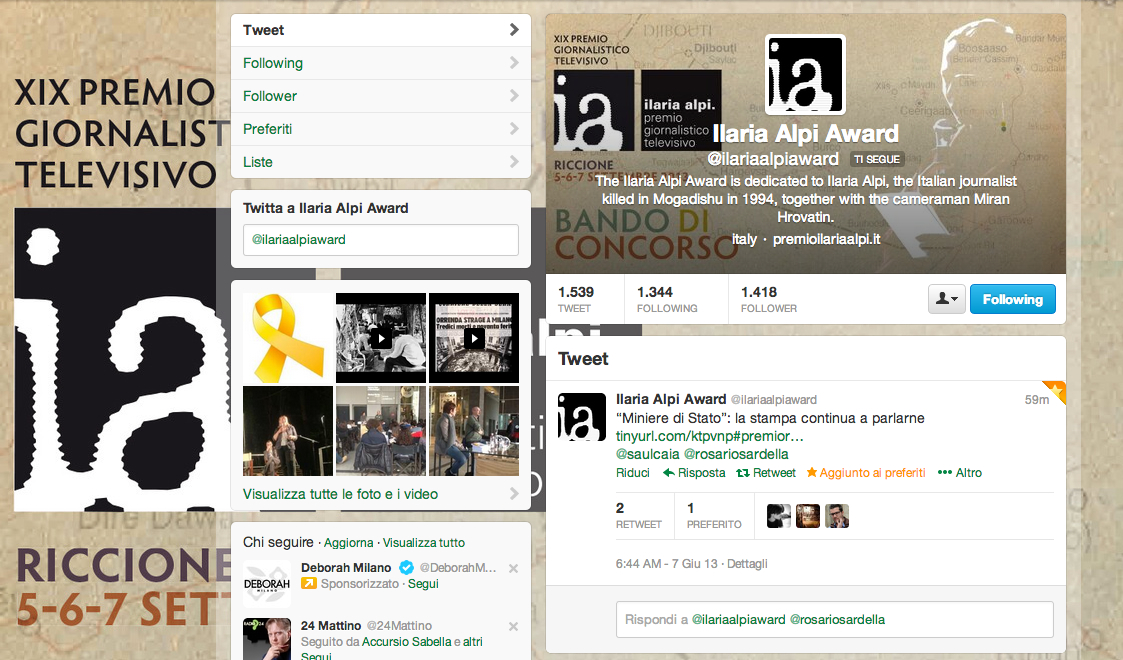Viewport: 1123px width, 660px height.
Task: Open 24 Mattino profile name
Action: click(331, 626)
